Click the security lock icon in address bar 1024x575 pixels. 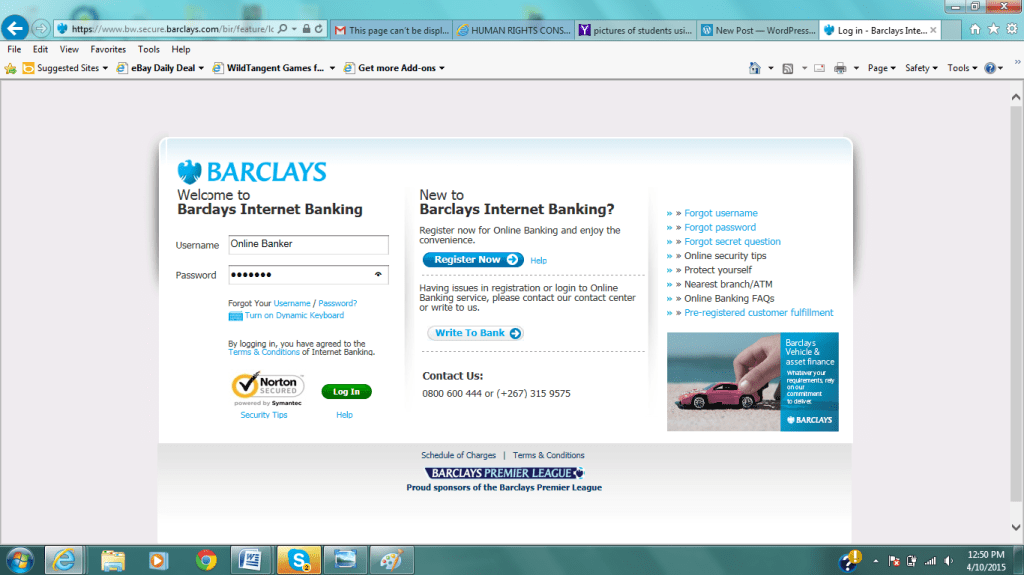306,29
